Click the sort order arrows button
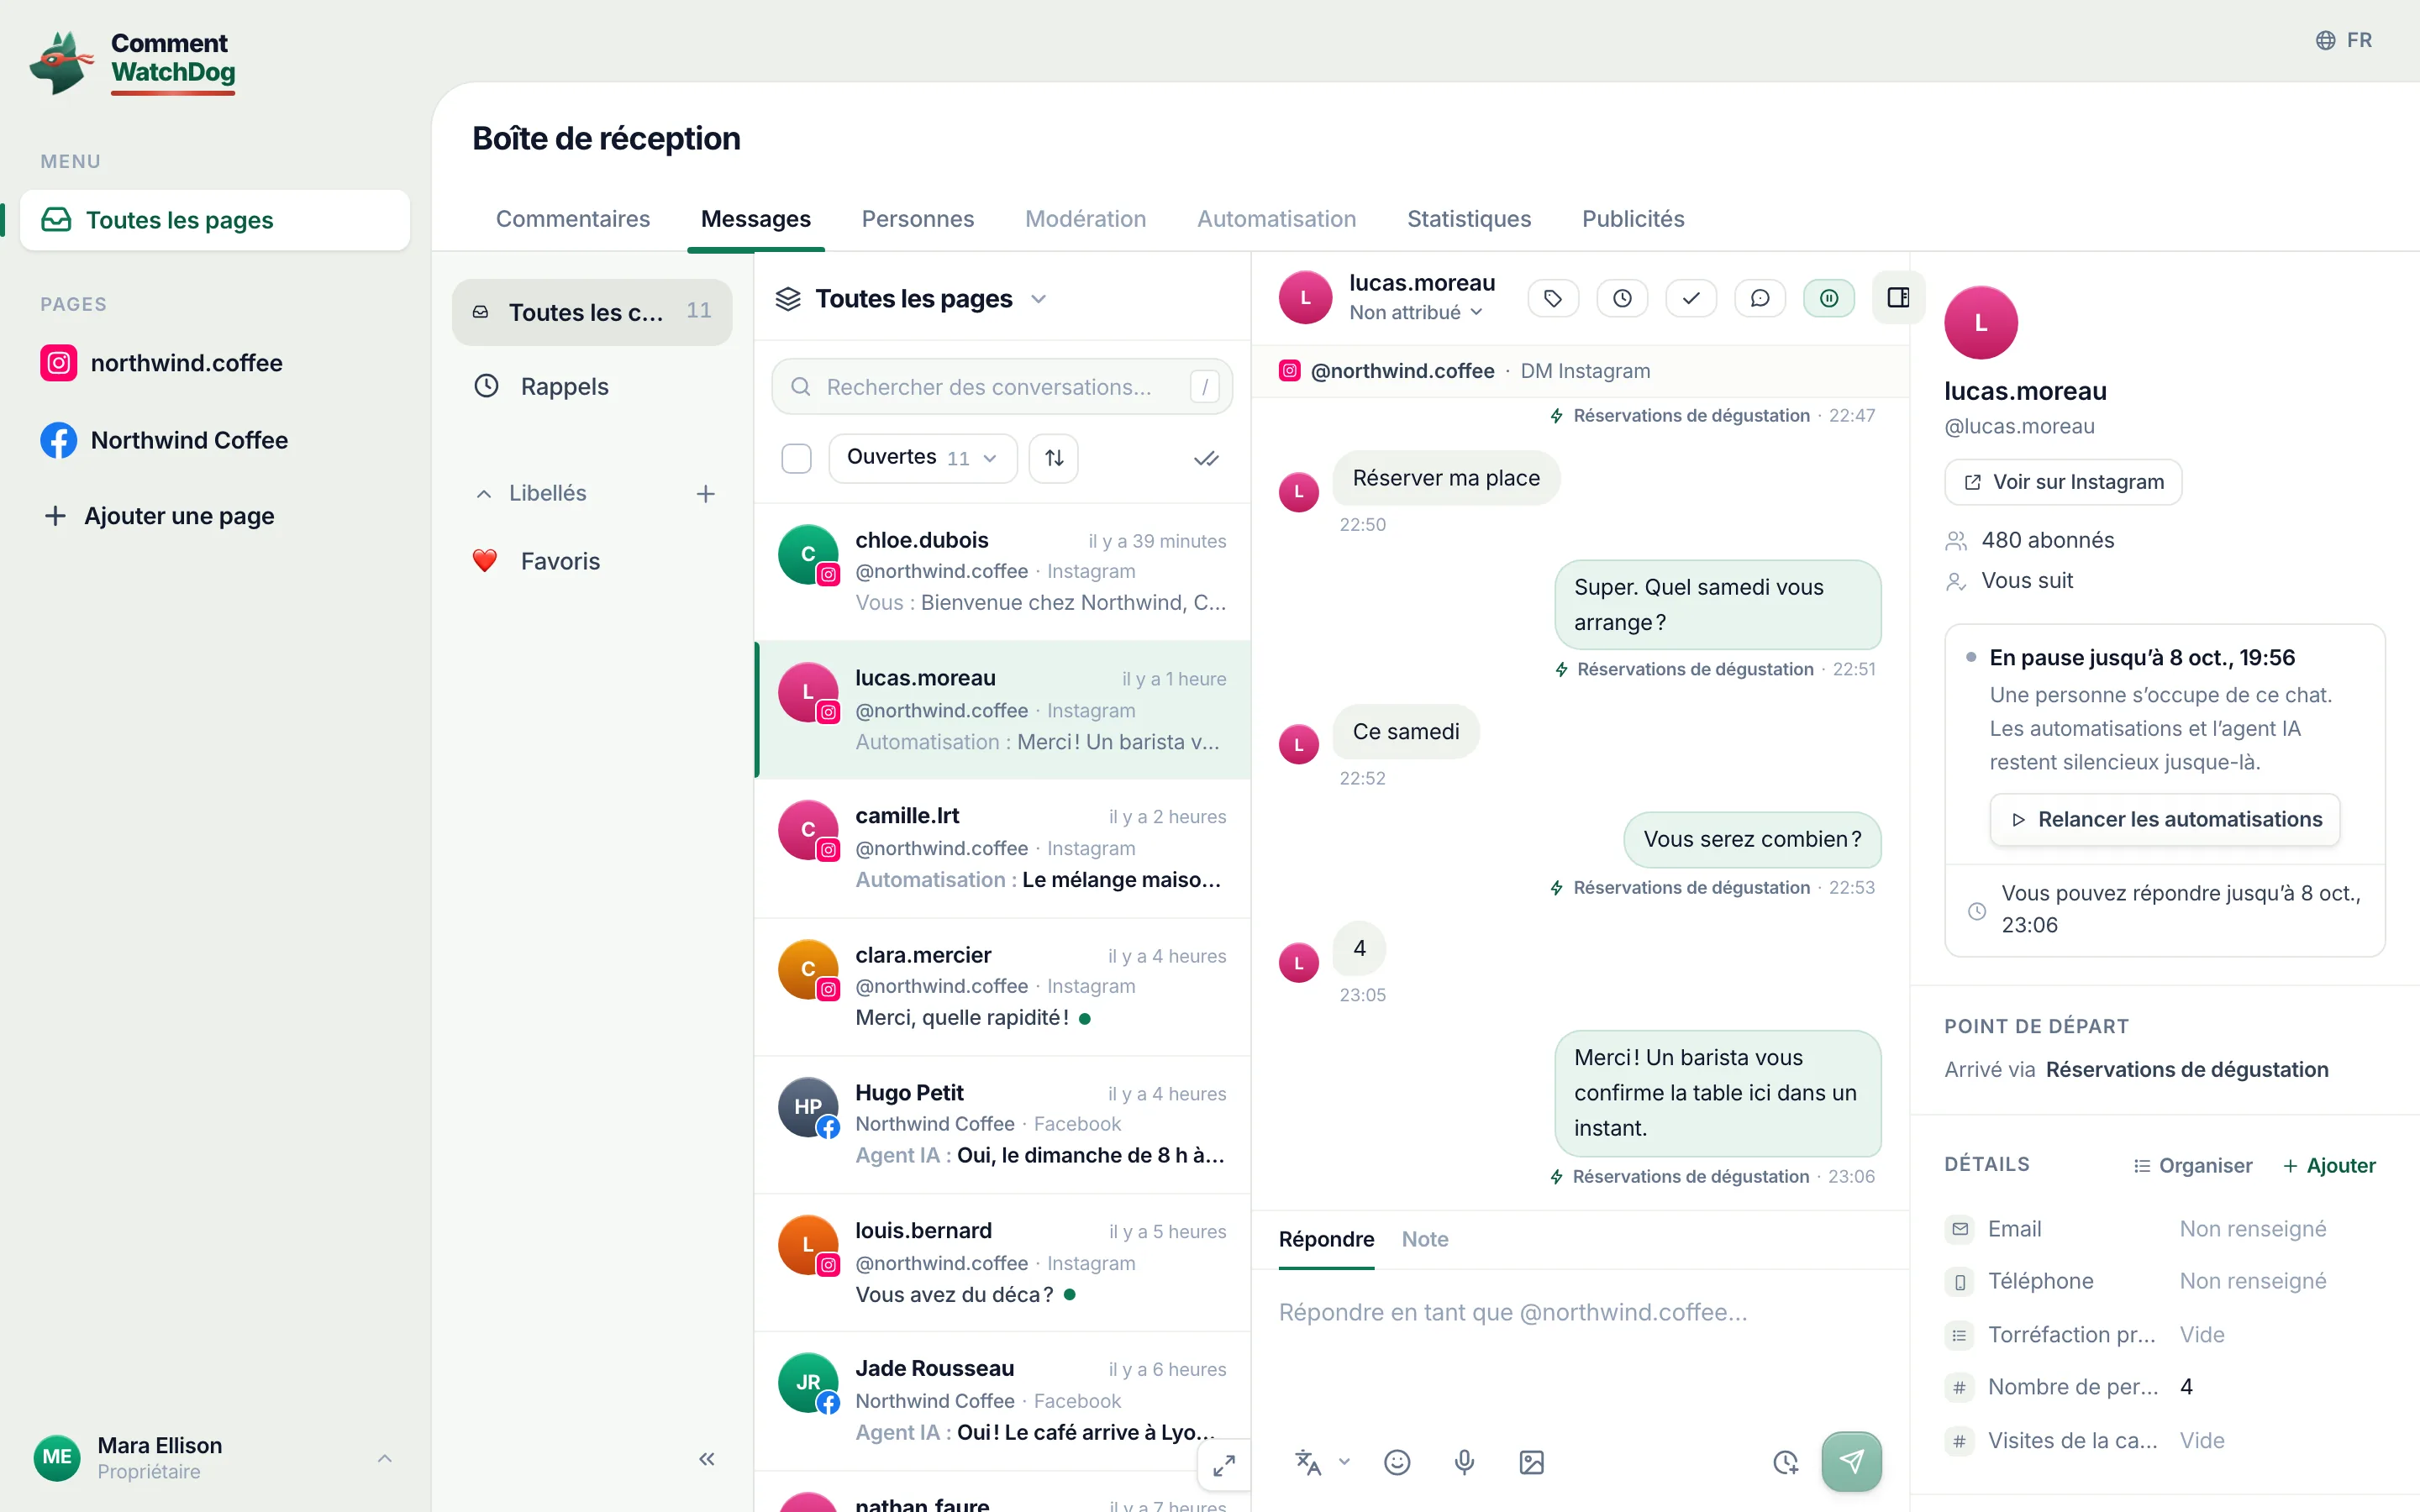Screen dimensions: 2420x1512 point(1054,458)
